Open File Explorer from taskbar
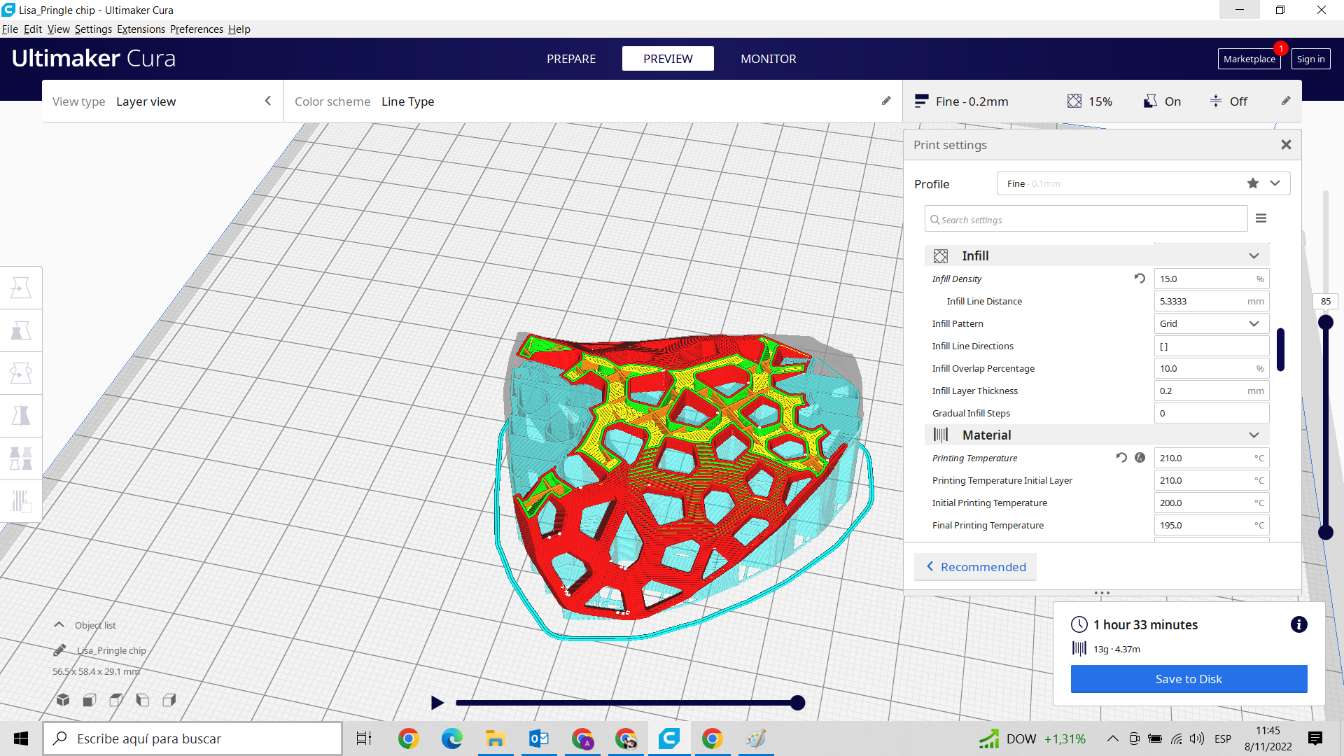The image size is (1344, 756). click(x=495, y=739)
